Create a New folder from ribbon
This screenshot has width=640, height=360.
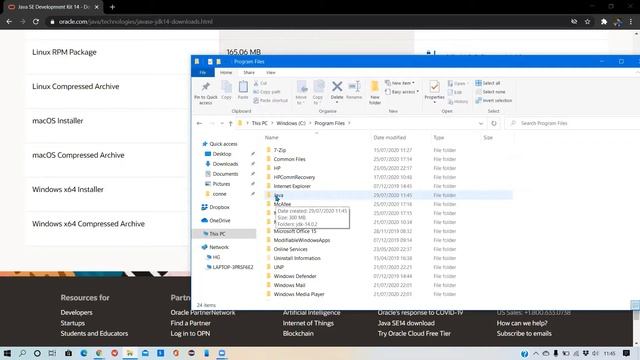click(375, 93)
